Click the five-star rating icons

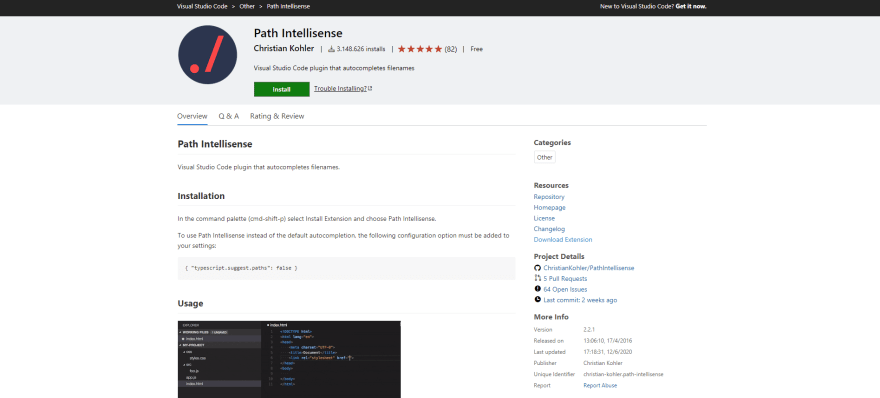420,49
